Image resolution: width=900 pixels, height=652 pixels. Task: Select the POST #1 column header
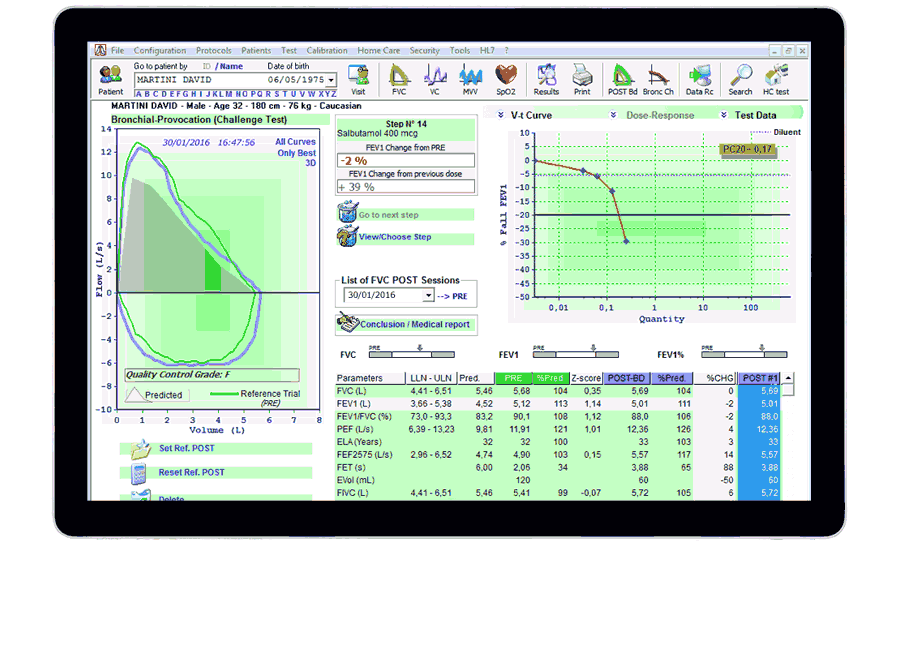761,378
